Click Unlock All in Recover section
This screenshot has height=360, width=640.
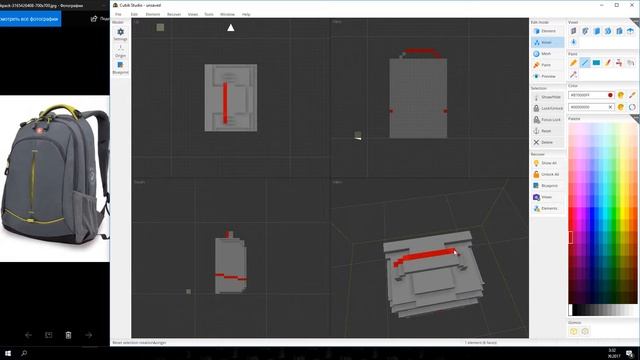[x=547, y=174]
